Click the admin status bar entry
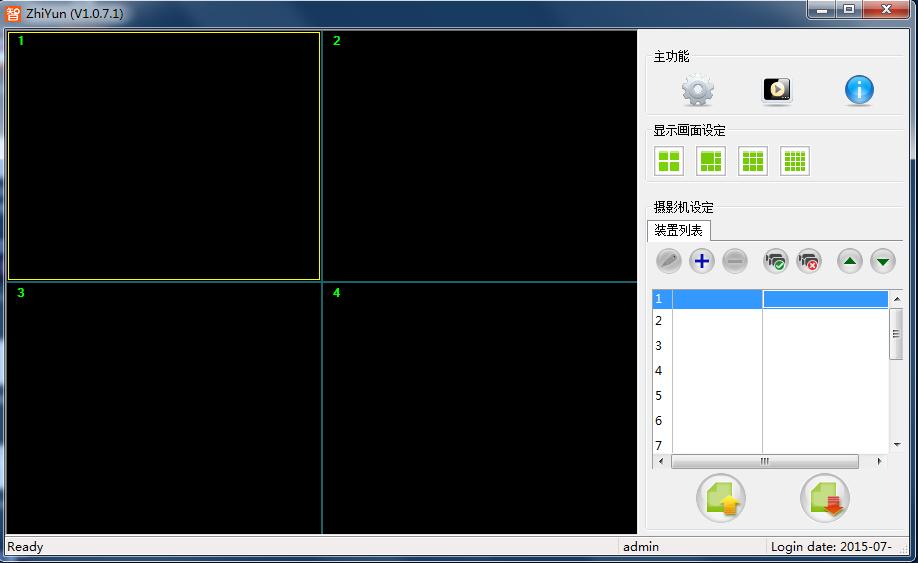 pos(641,547)
